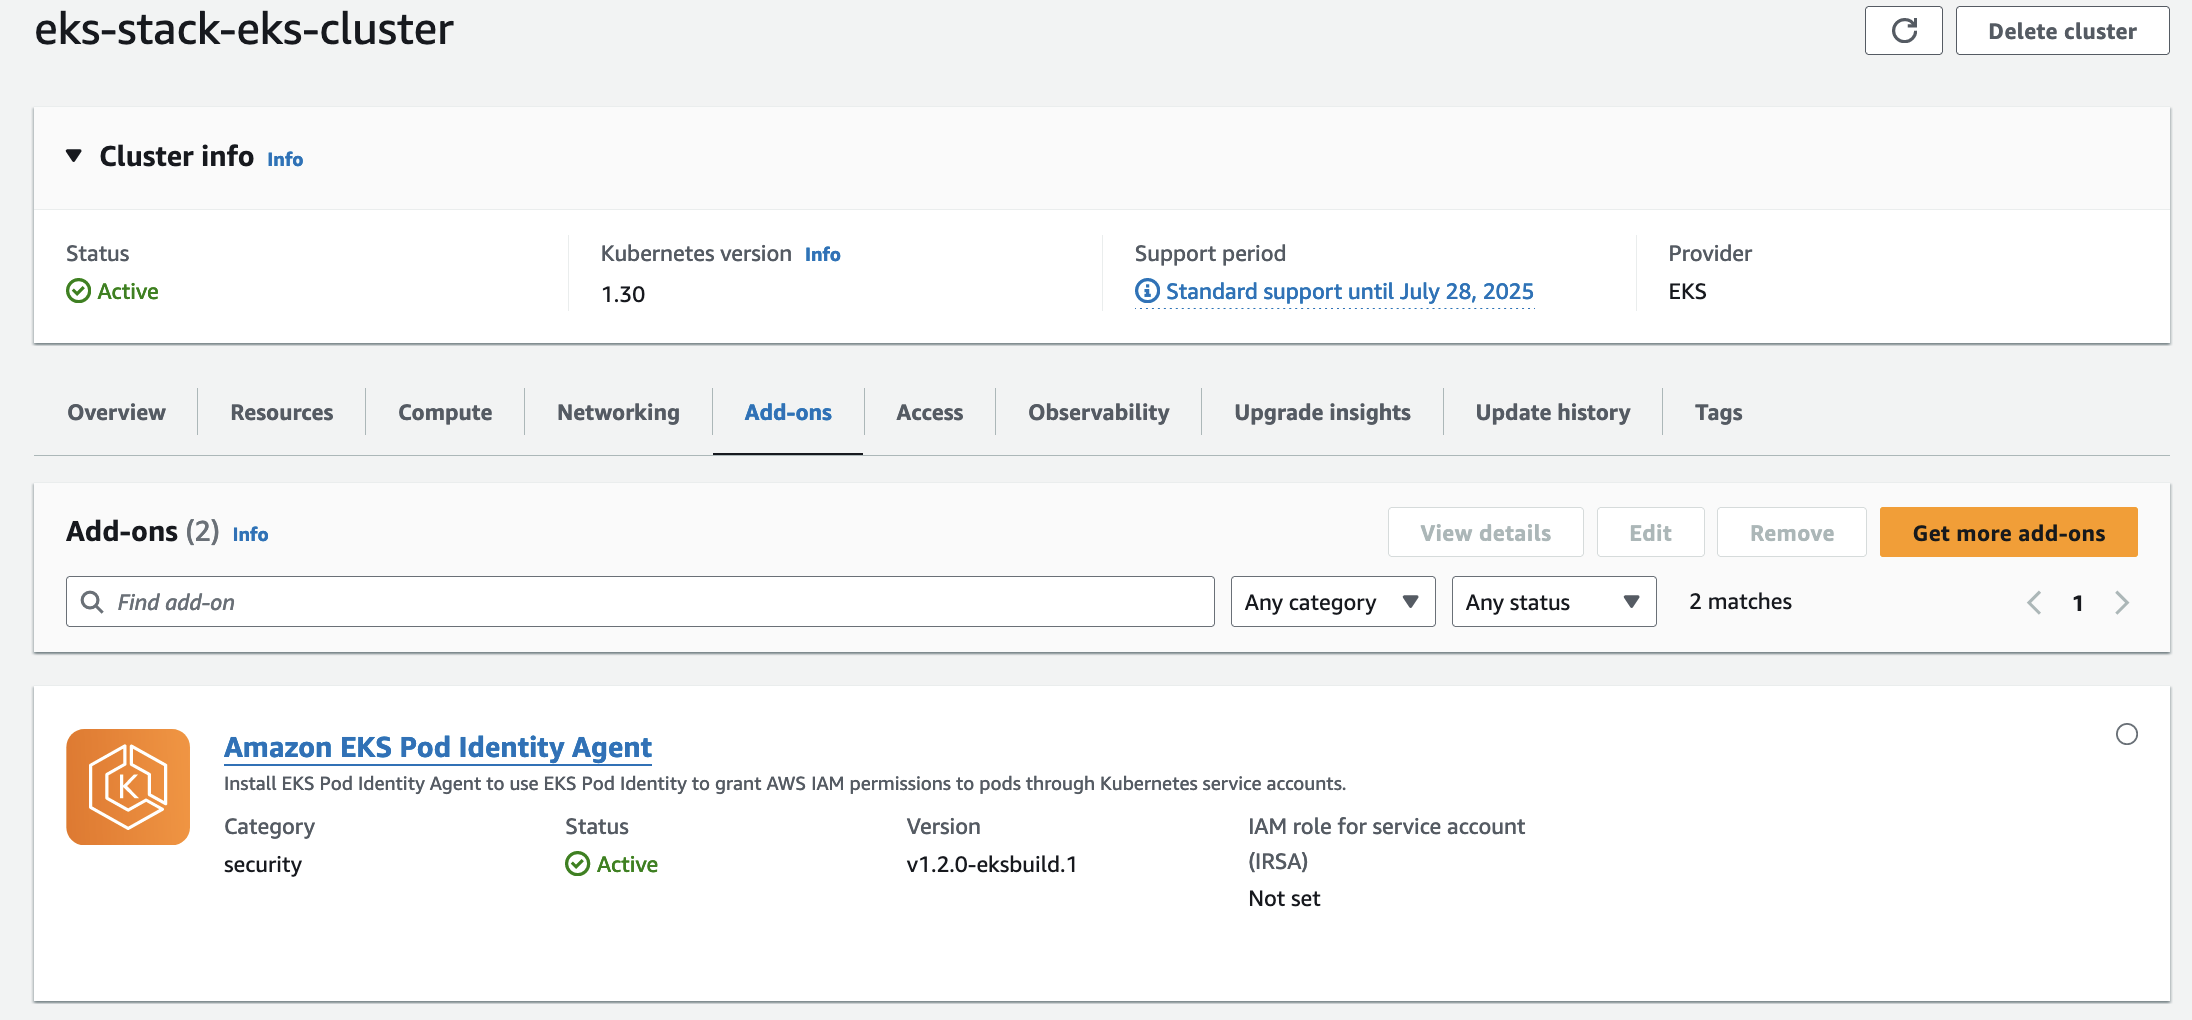Switch to the Update history tab
The height and width of the screenshot is (1020, 2192).
[x=1552, y=412]
